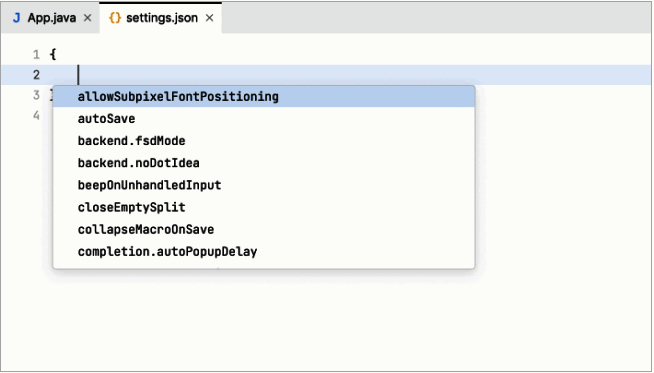Image resolution: width=654 pixels, height=373 pixels.
Task: Select collapseMacroOnSave suggestion
Action: 264,229
